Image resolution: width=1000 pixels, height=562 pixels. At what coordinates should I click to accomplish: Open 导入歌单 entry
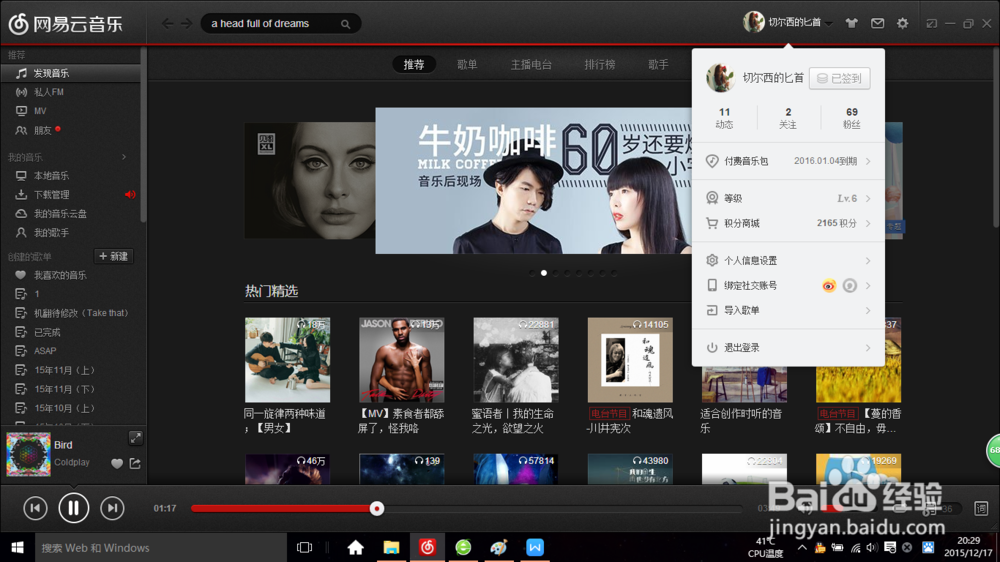pos(788,310)
